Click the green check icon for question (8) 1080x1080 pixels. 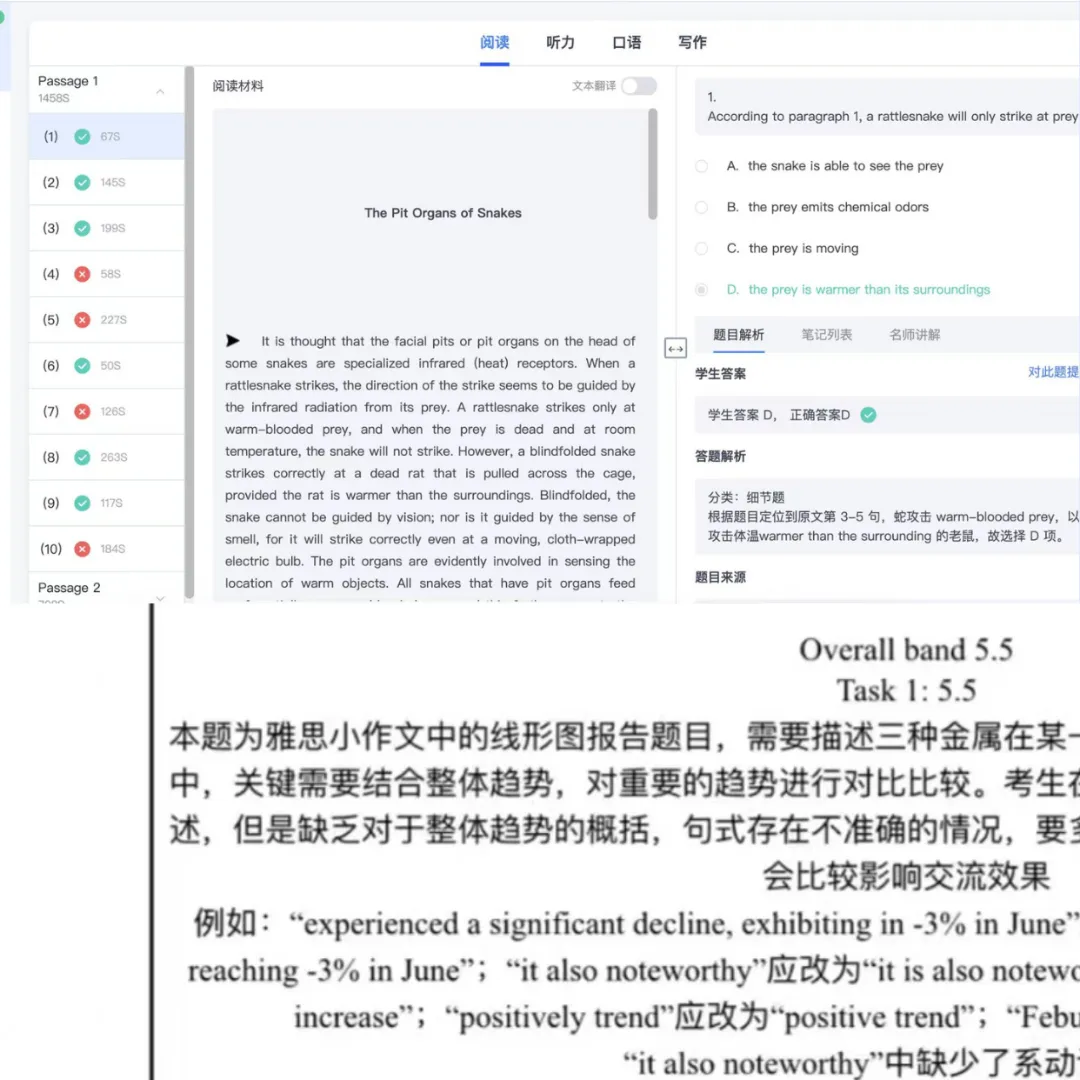(x=82, y=457)
